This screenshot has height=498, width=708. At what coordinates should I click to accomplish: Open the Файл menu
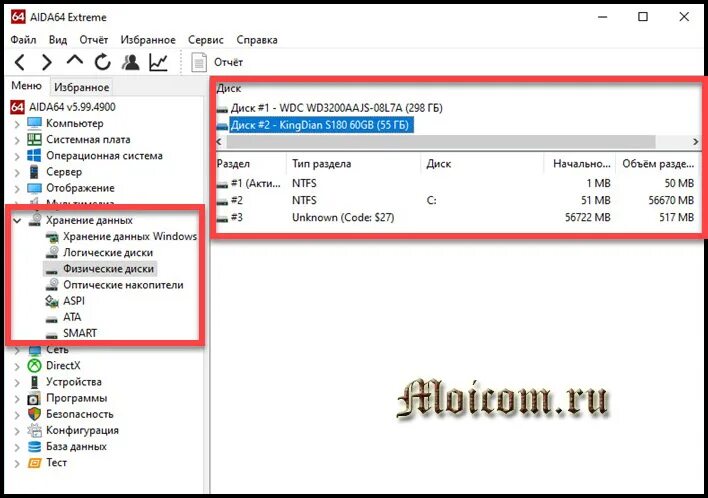point(23,40)
